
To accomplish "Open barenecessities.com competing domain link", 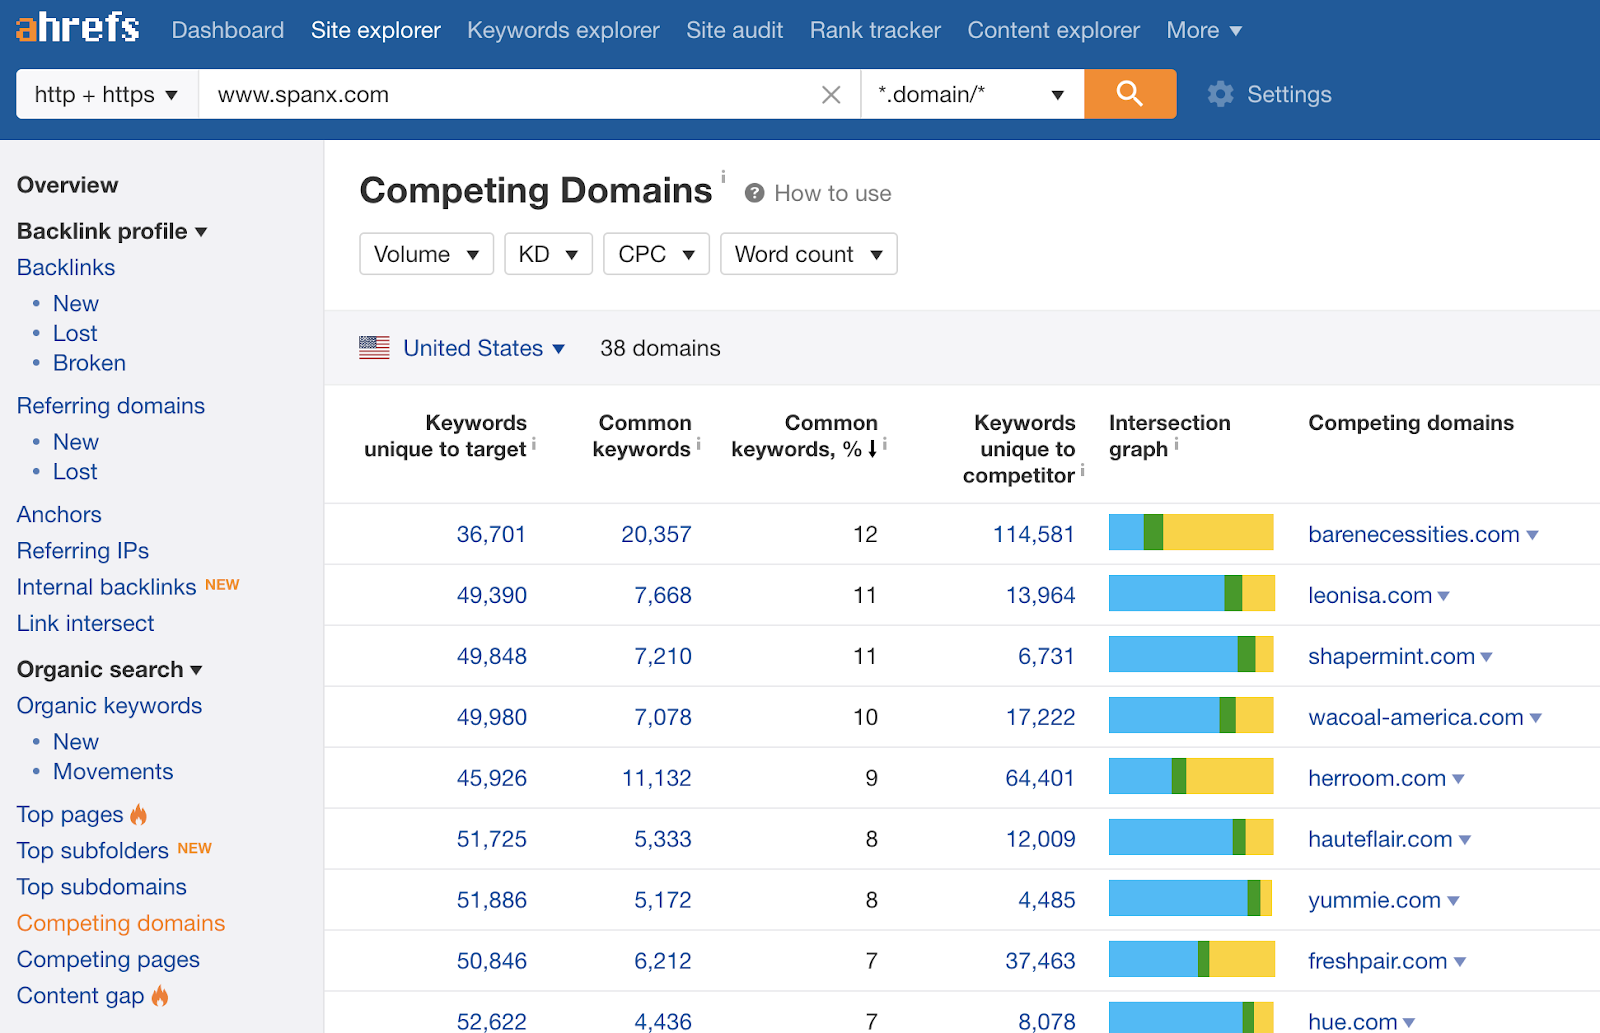I will (x=1413, y=534).
